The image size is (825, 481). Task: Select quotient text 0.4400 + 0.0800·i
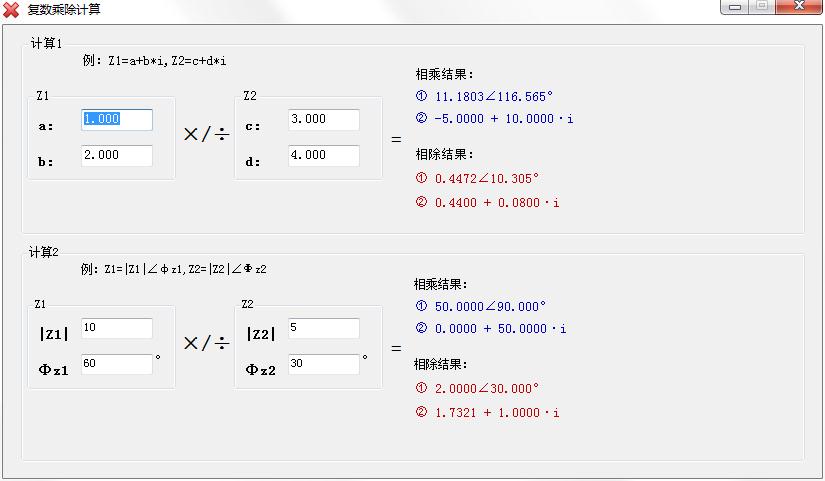[496, 203]
